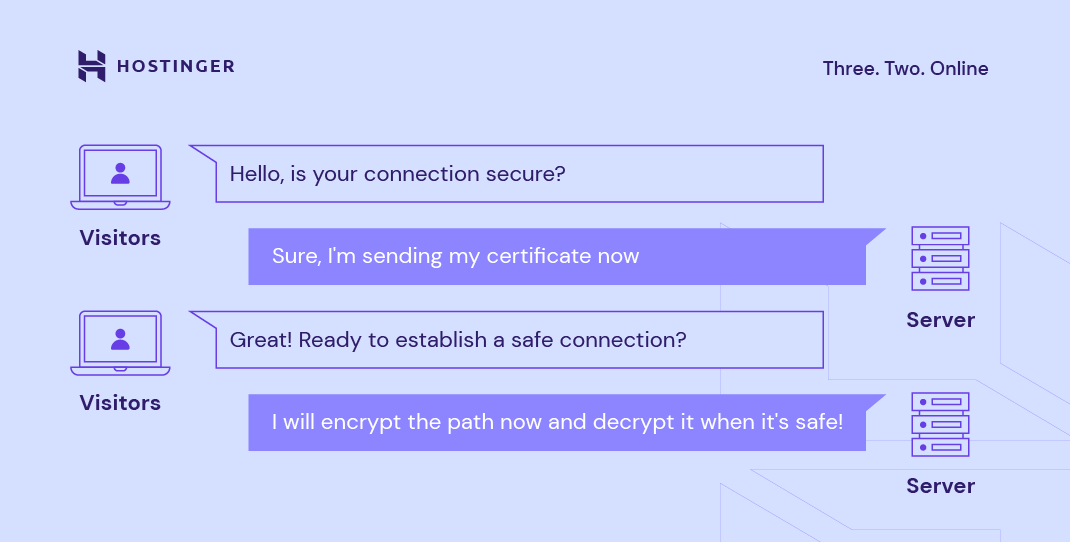This screenshot has width=1070, height=542.
Task: Click the "I will encrypt the path now" message
Action: pyautogui.click(x=556, y=422)
